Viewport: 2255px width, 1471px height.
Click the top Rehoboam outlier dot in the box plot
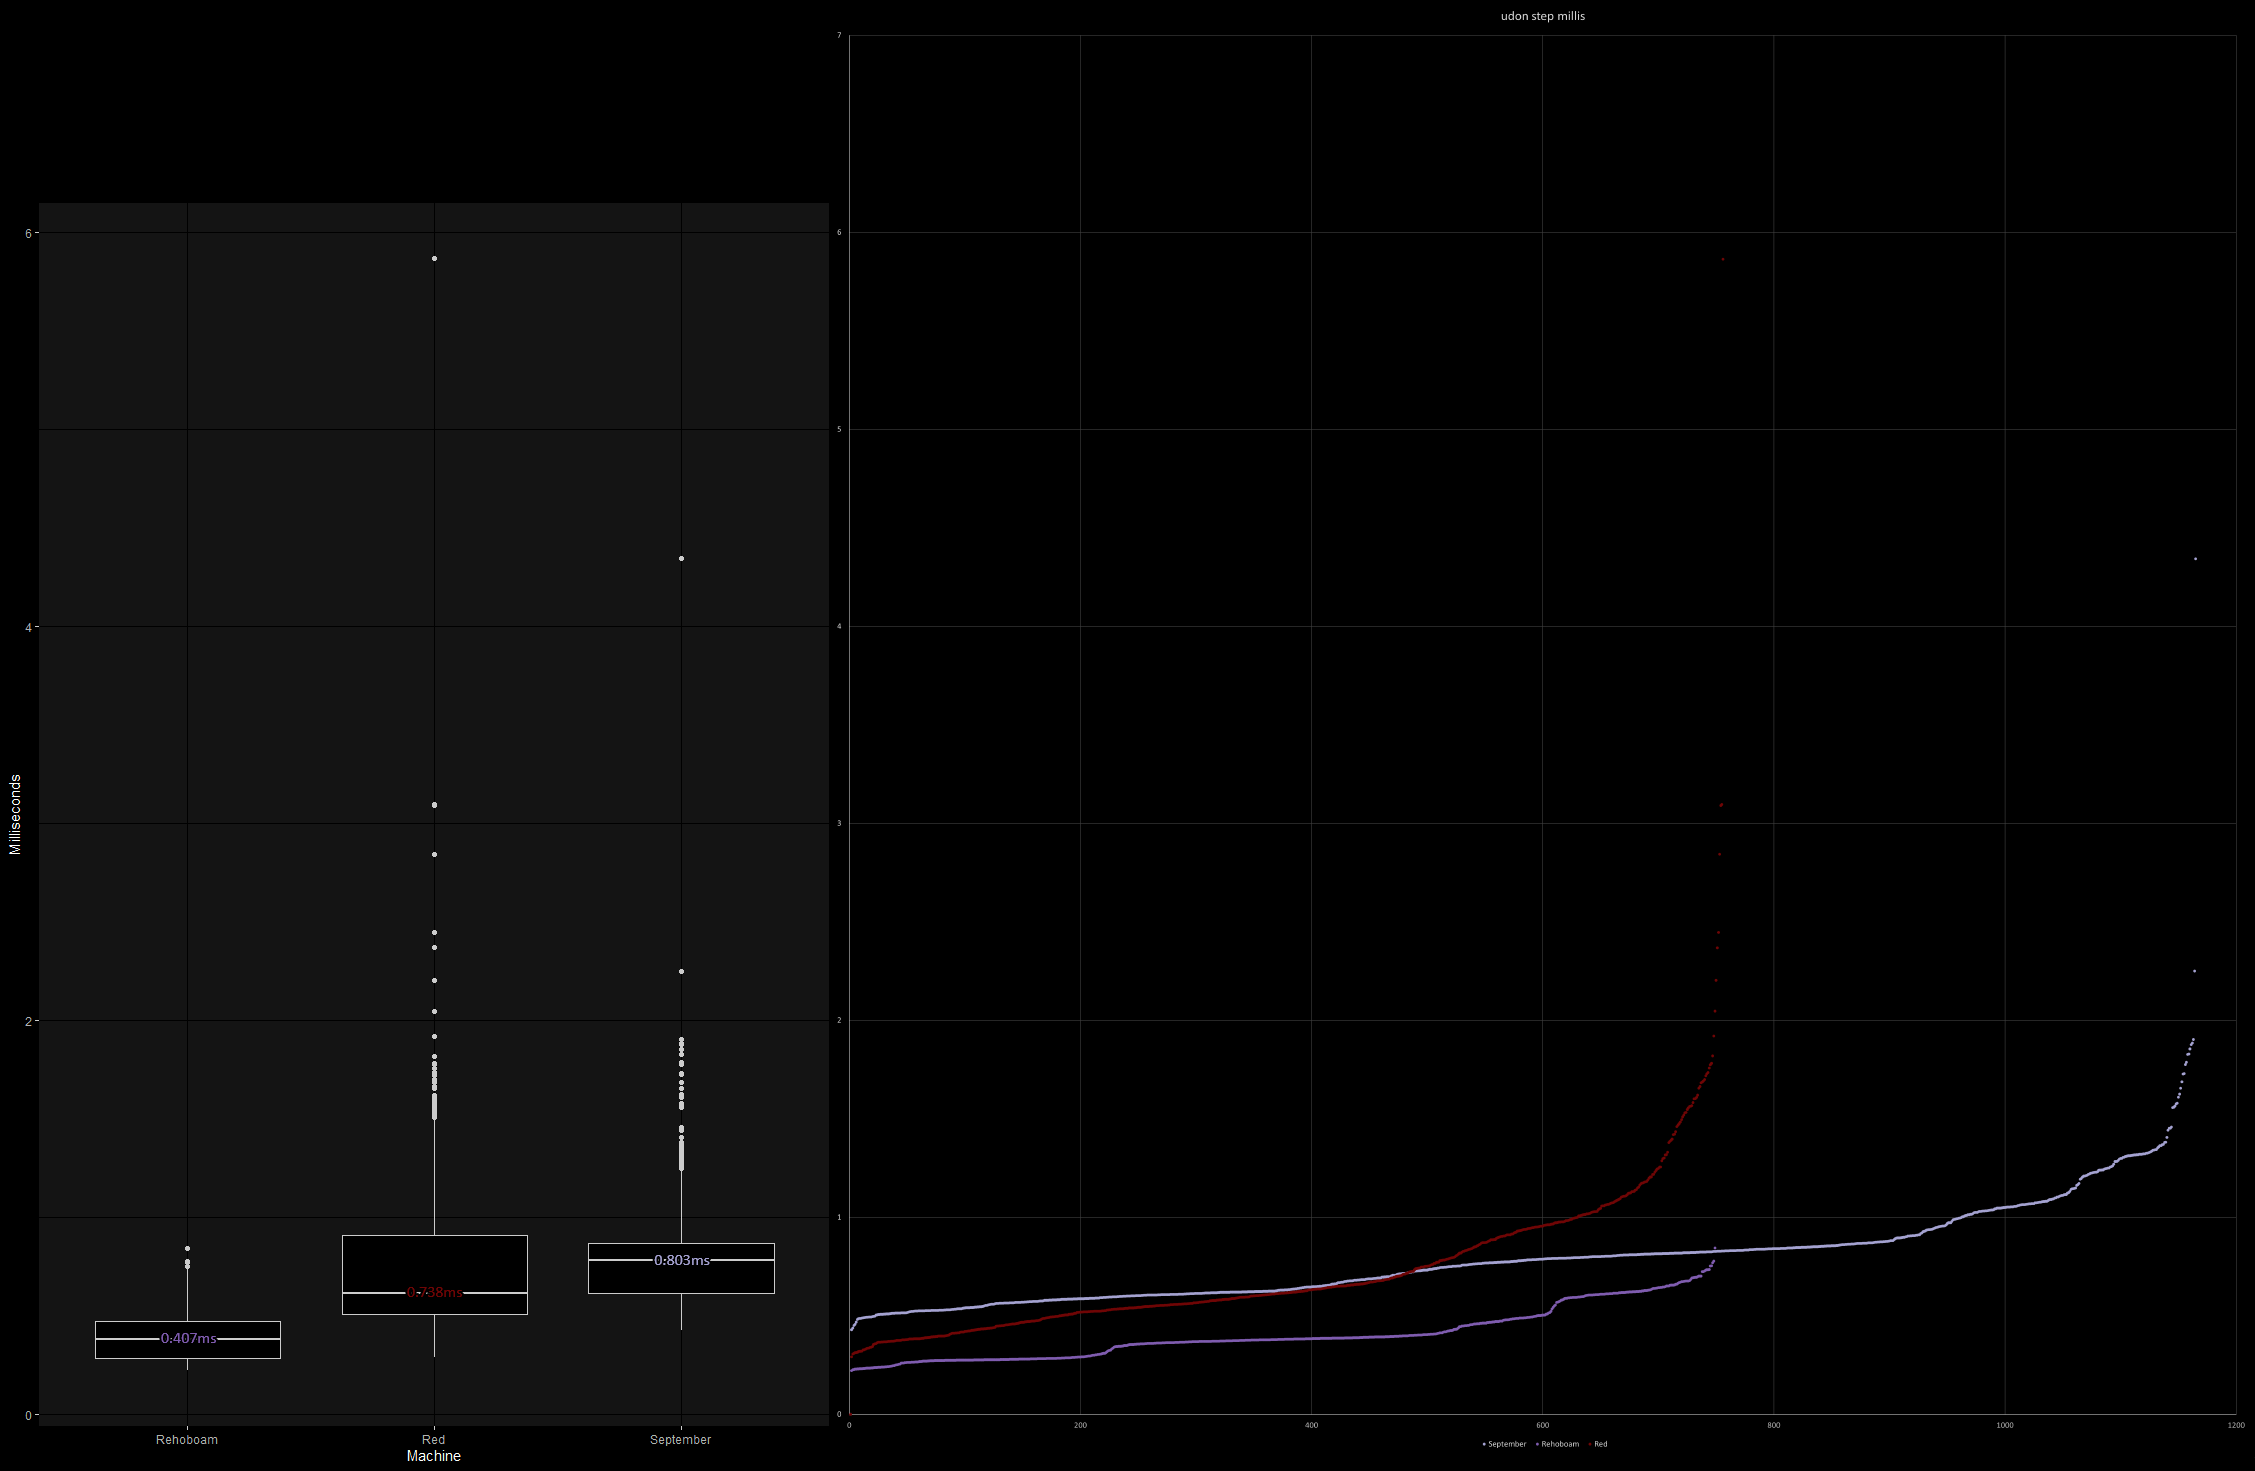[x=187, y=1248]
